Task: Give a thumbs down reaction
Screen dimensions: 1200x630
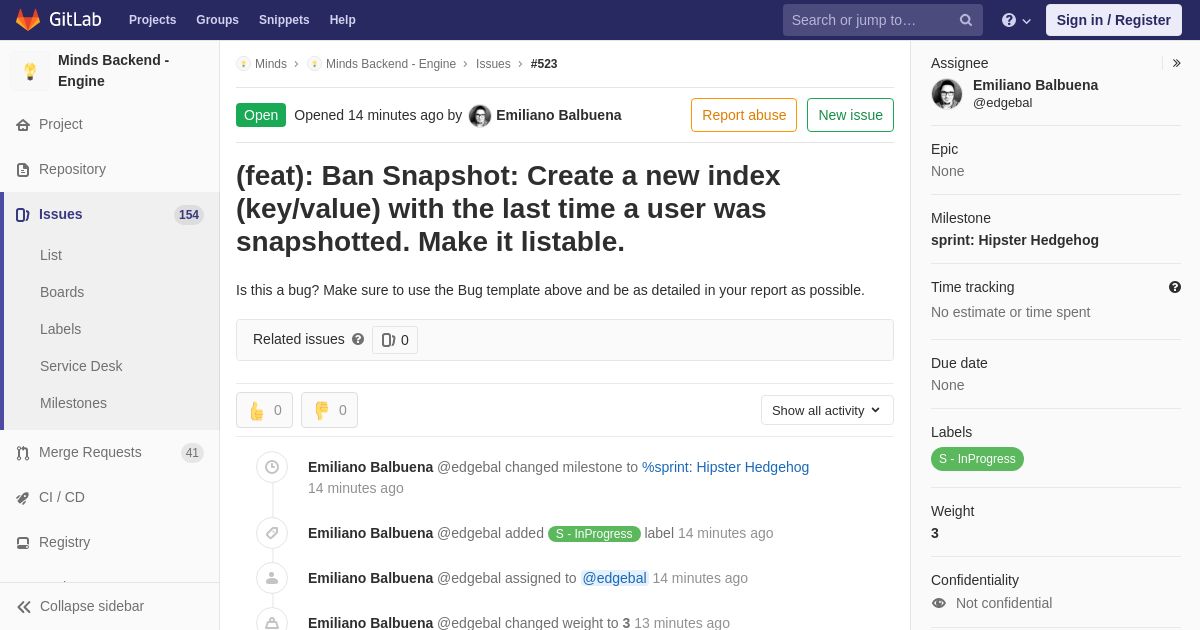Action: click(329, 410)
